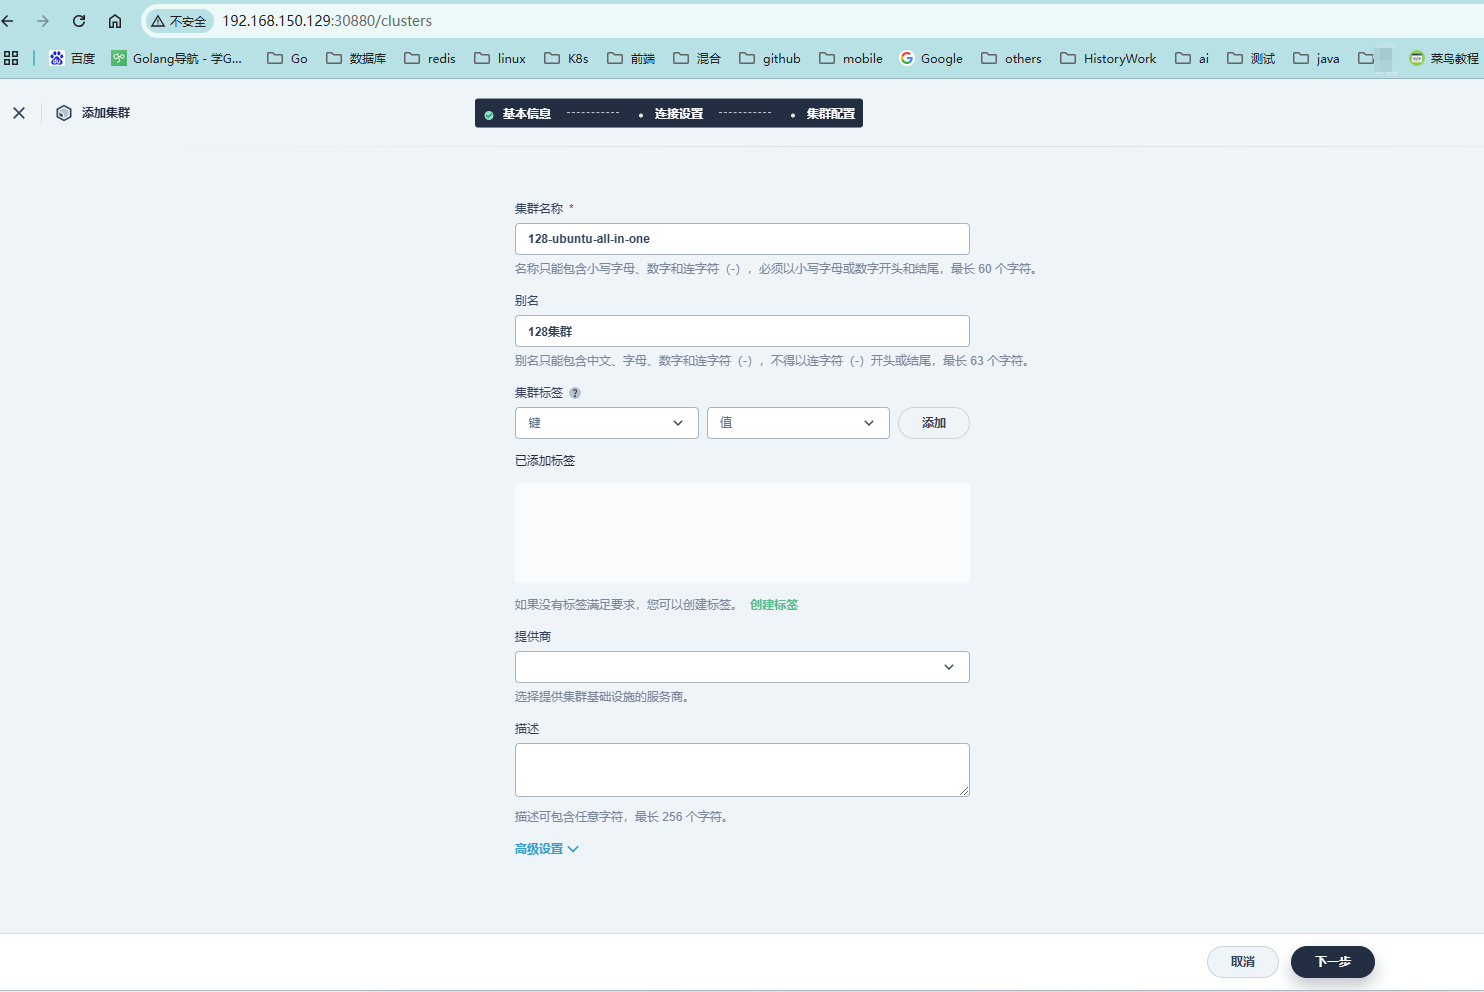1484x992 pixels.
Task: Open the github bookmark folder
Action: coord(770,58)
